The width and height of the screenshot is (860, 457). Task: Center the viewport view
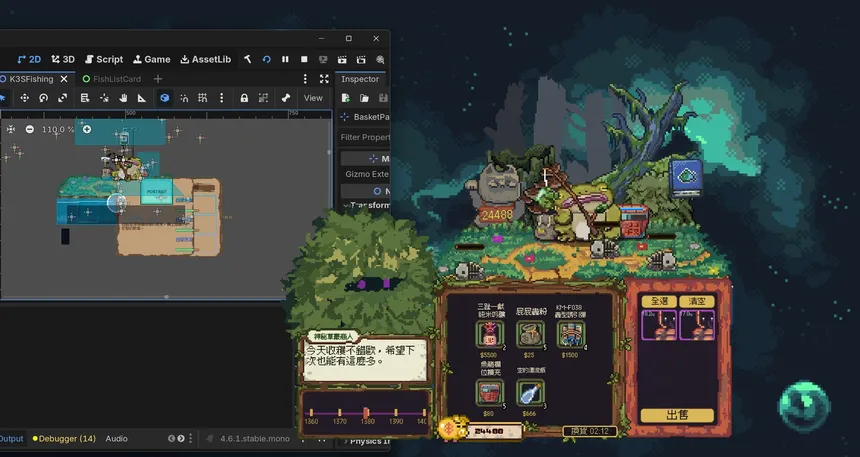[11, 129]
